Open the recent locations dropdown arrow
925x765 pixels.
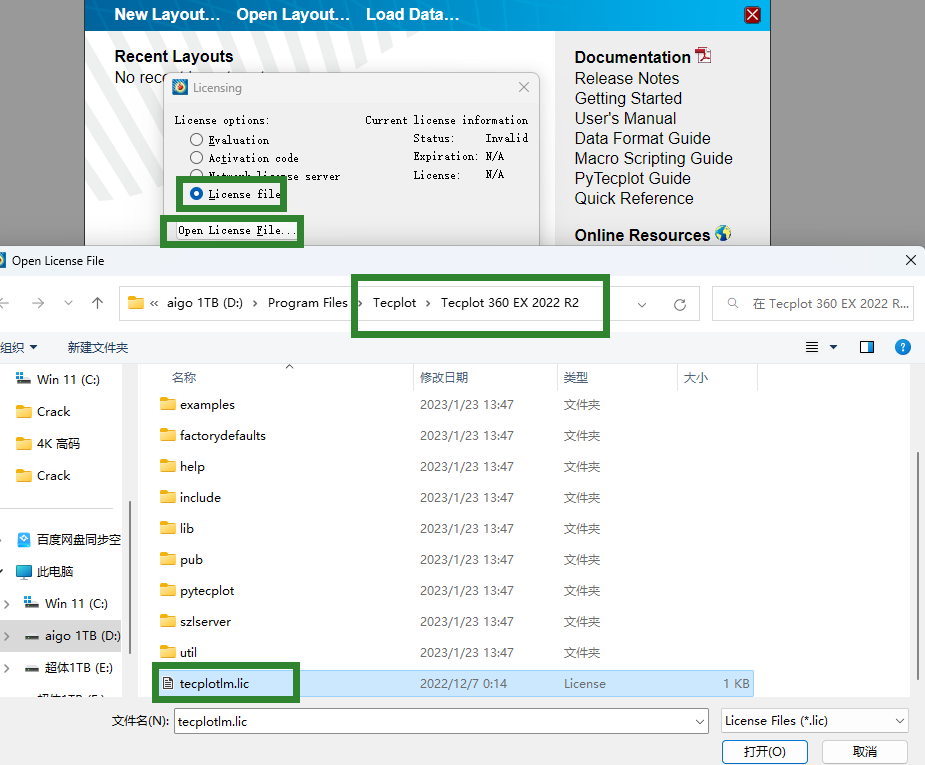pyautogui.click(x=68, y=303)
